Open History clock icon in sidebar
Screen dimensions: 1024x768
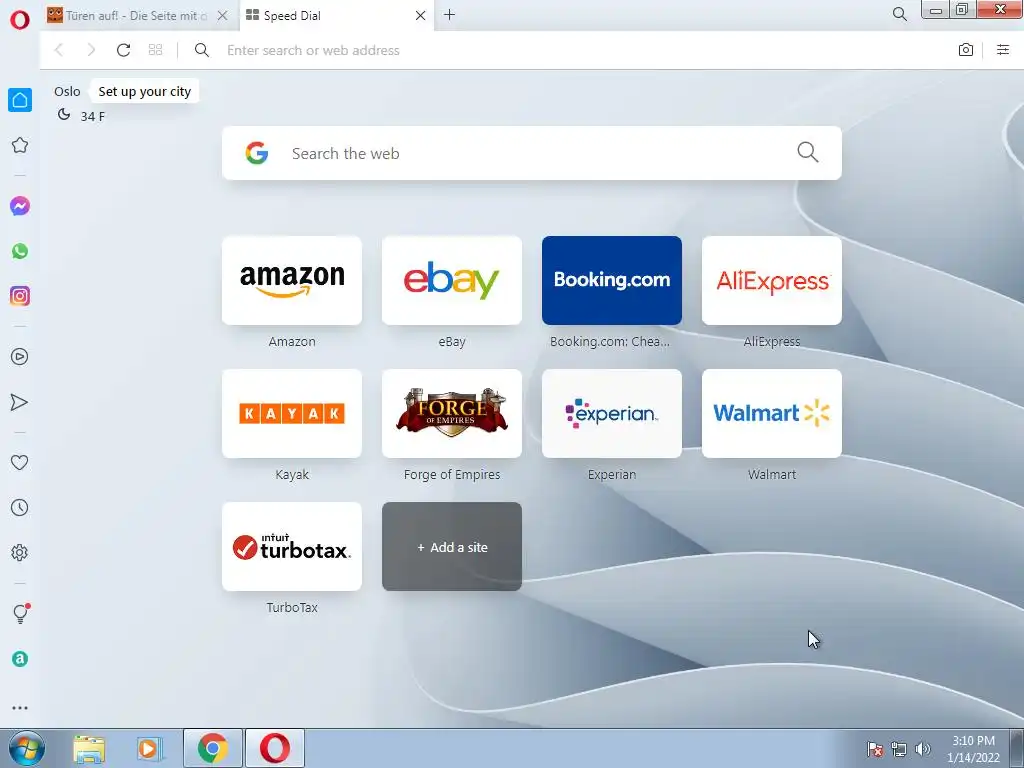[20, 507]
